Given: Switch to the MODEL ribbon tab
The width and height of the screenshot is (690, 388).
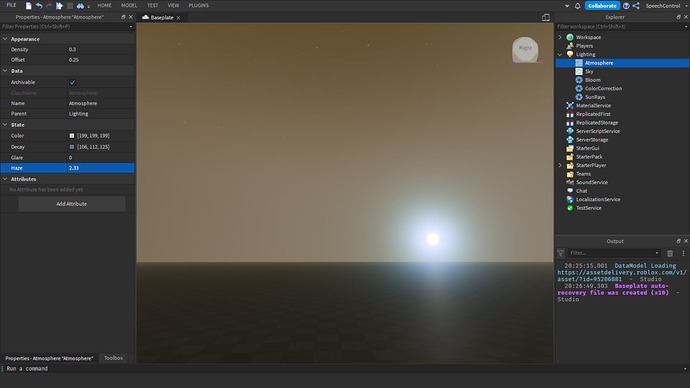Looking at the screenshot, I should 129,5.
